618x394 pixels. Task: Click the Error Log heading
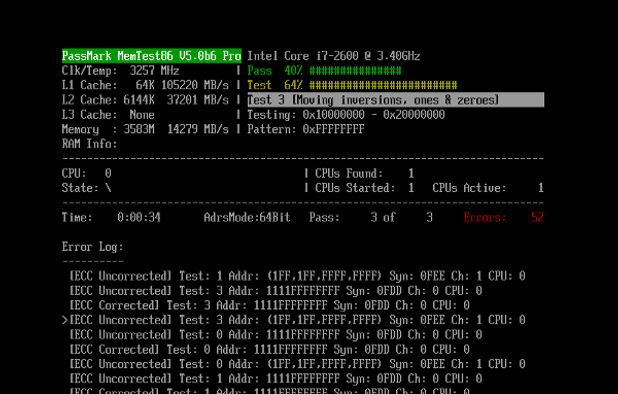tap(93, 247)
